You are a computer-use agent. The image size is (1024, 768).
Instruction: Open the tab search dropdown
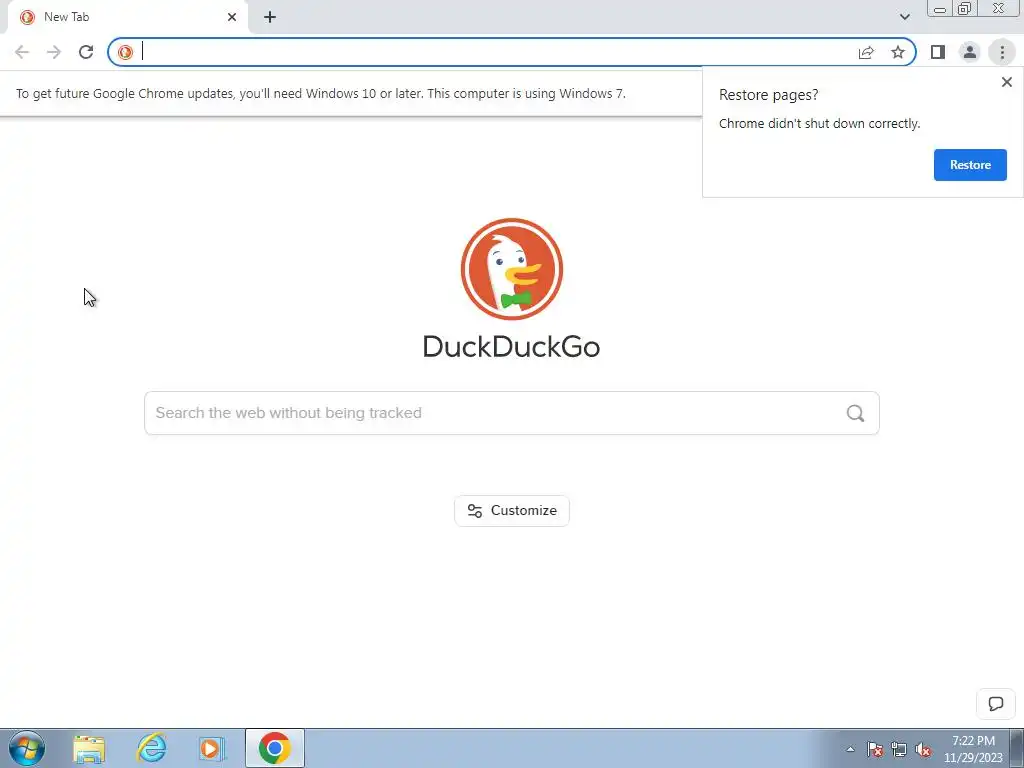(904, 17)
